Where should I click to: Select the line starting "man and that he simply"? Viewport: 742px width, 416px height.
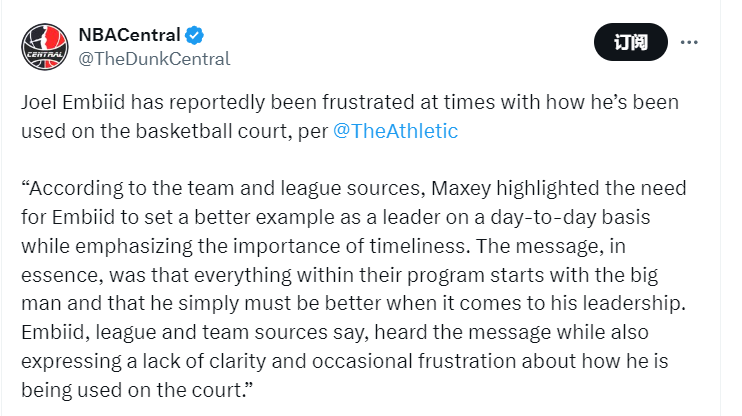click(353, 303)
